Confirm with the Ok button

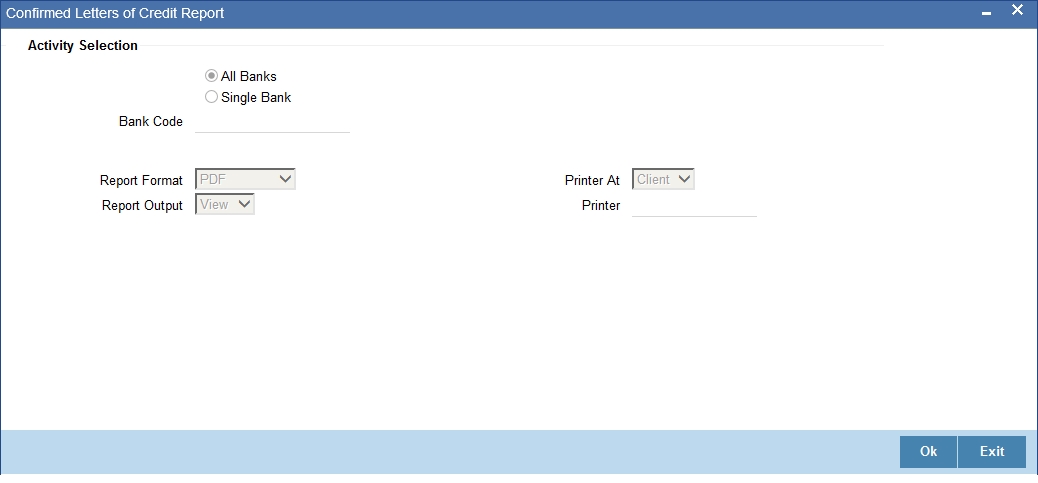click(928, 452)
